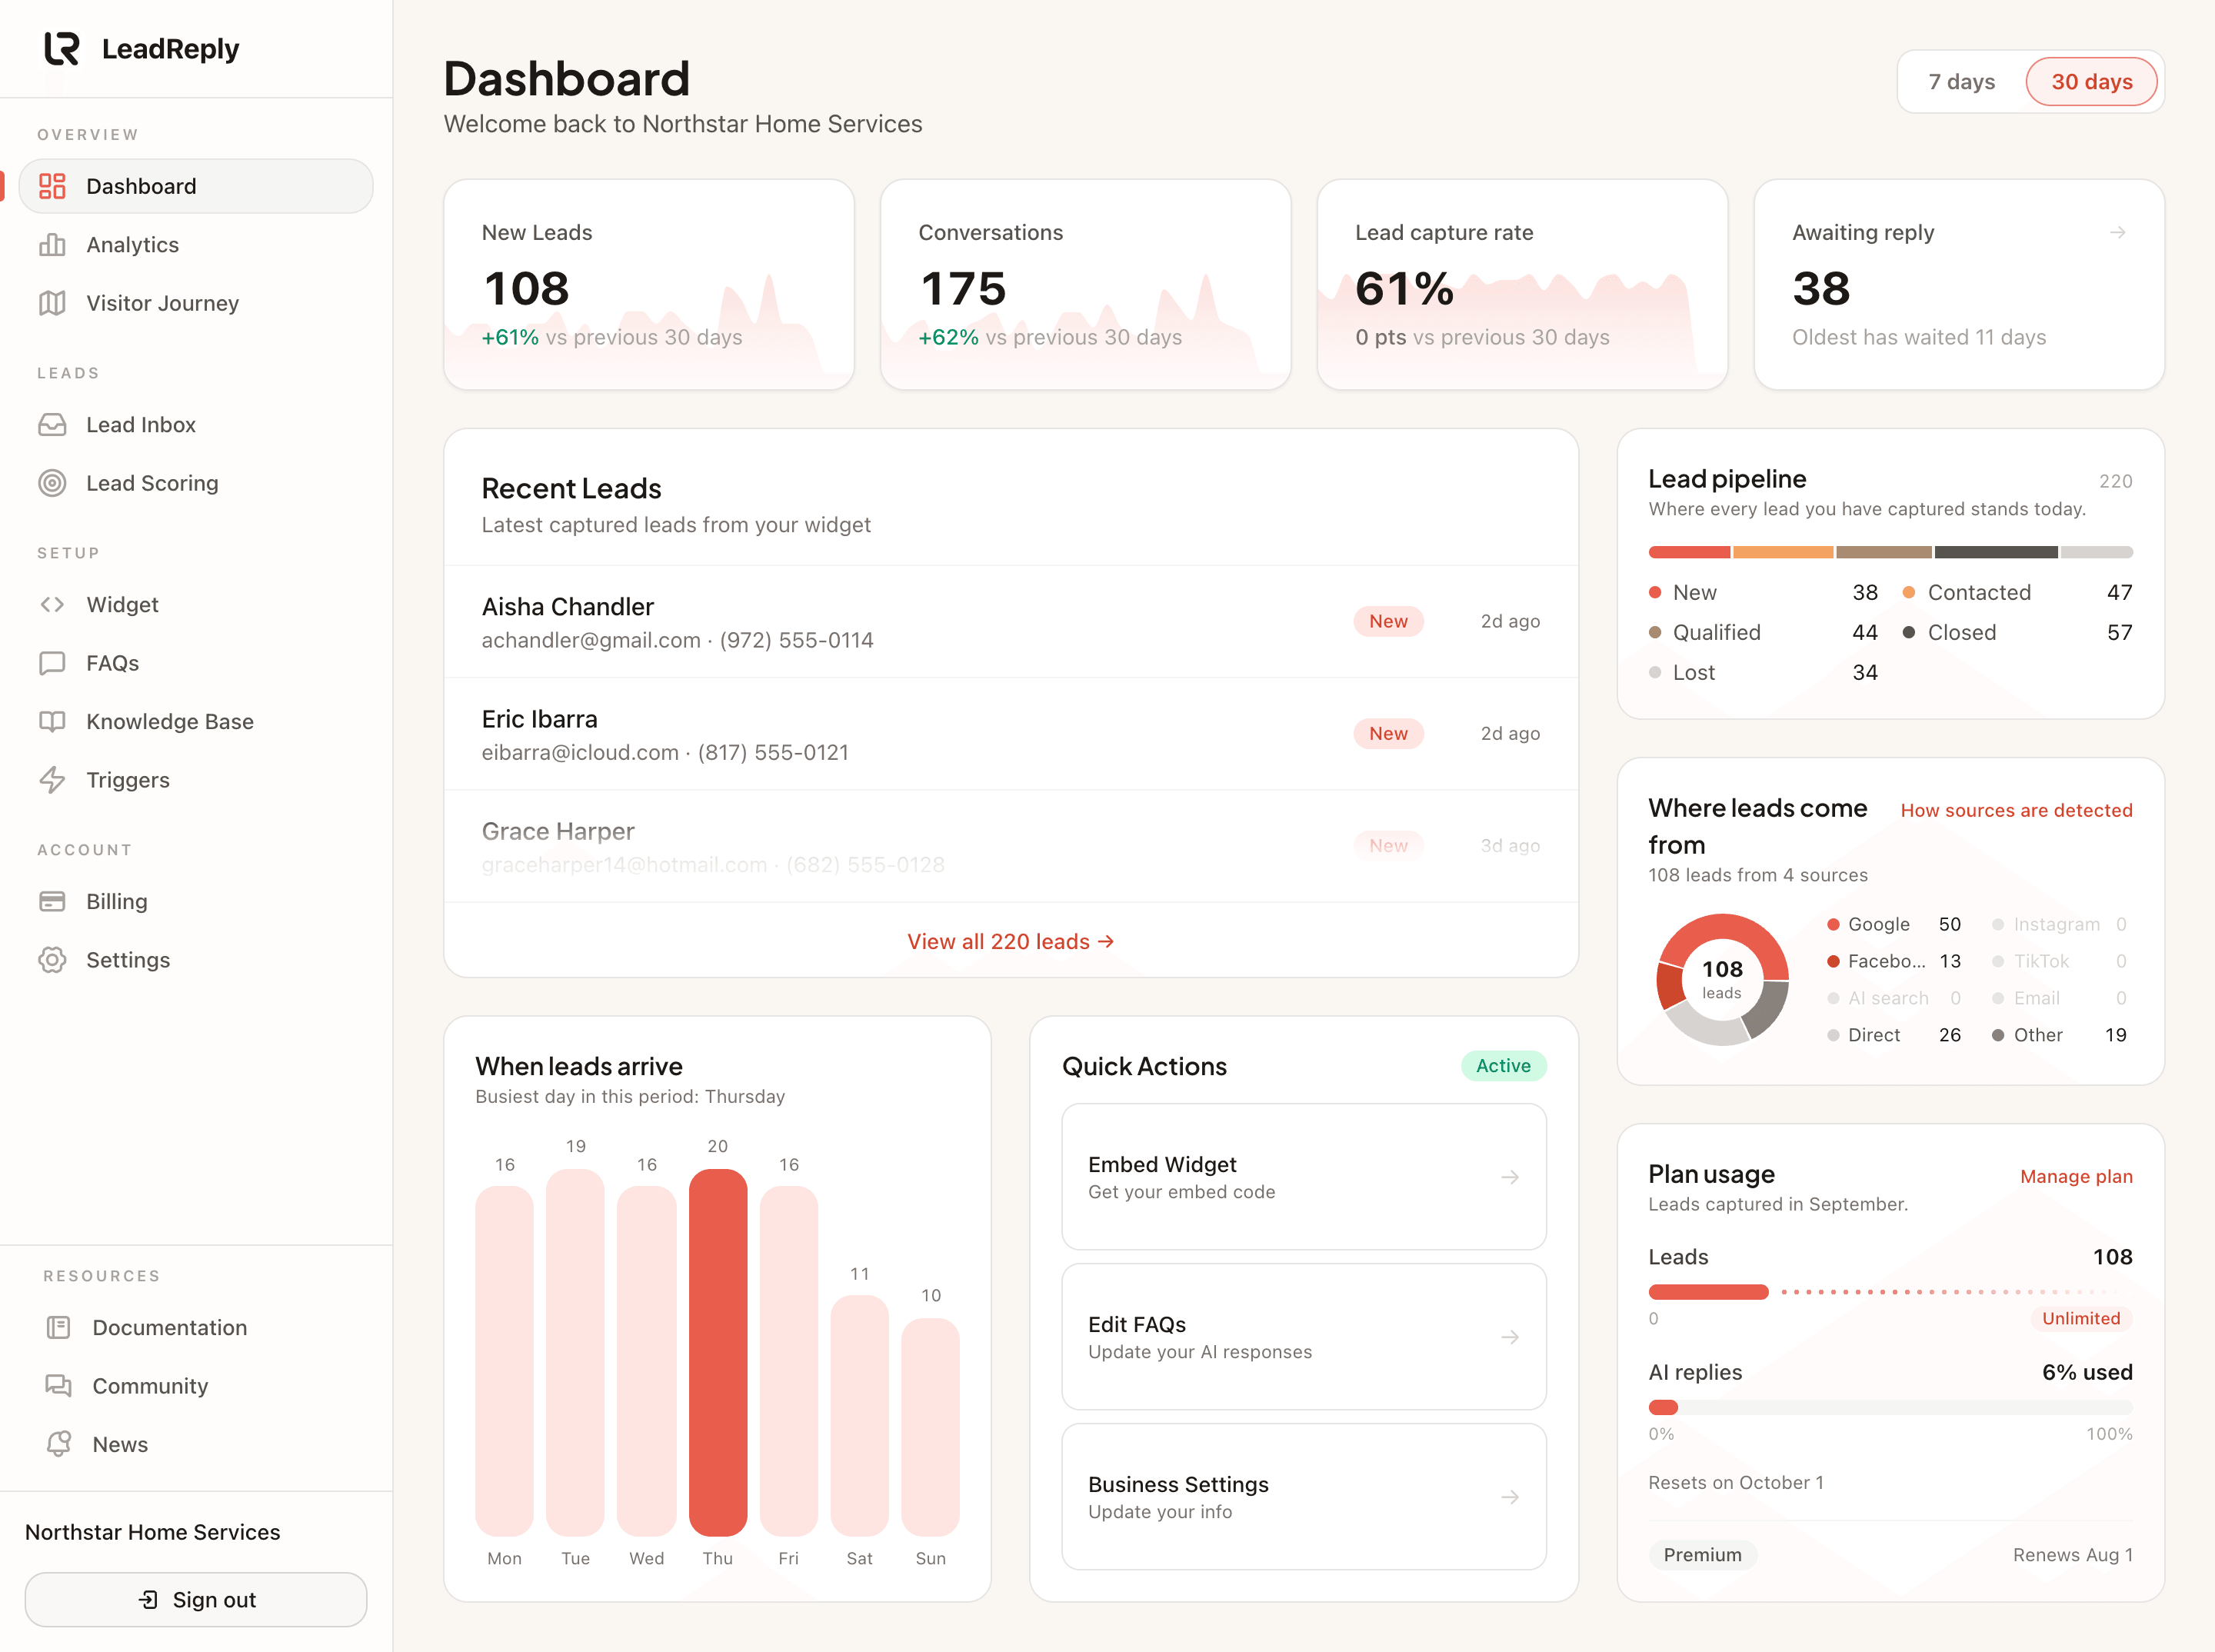Click the Billing card icon

(x=52, y=902)
